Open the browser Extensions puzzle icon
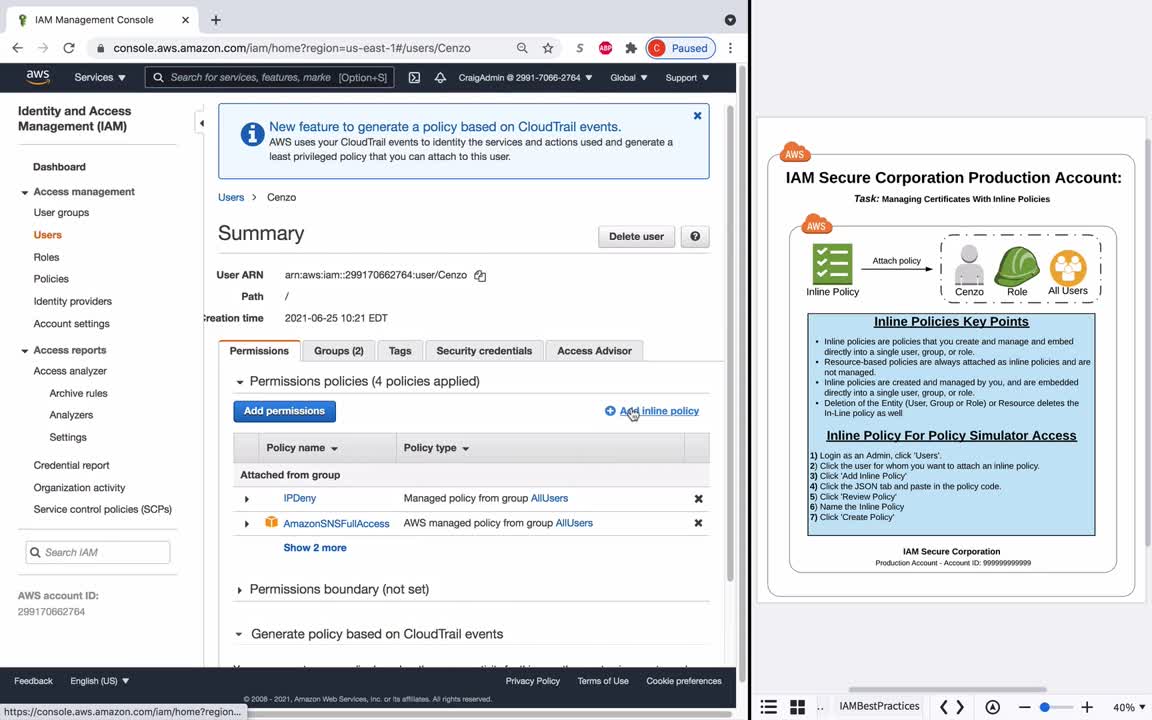 point(631,48)
